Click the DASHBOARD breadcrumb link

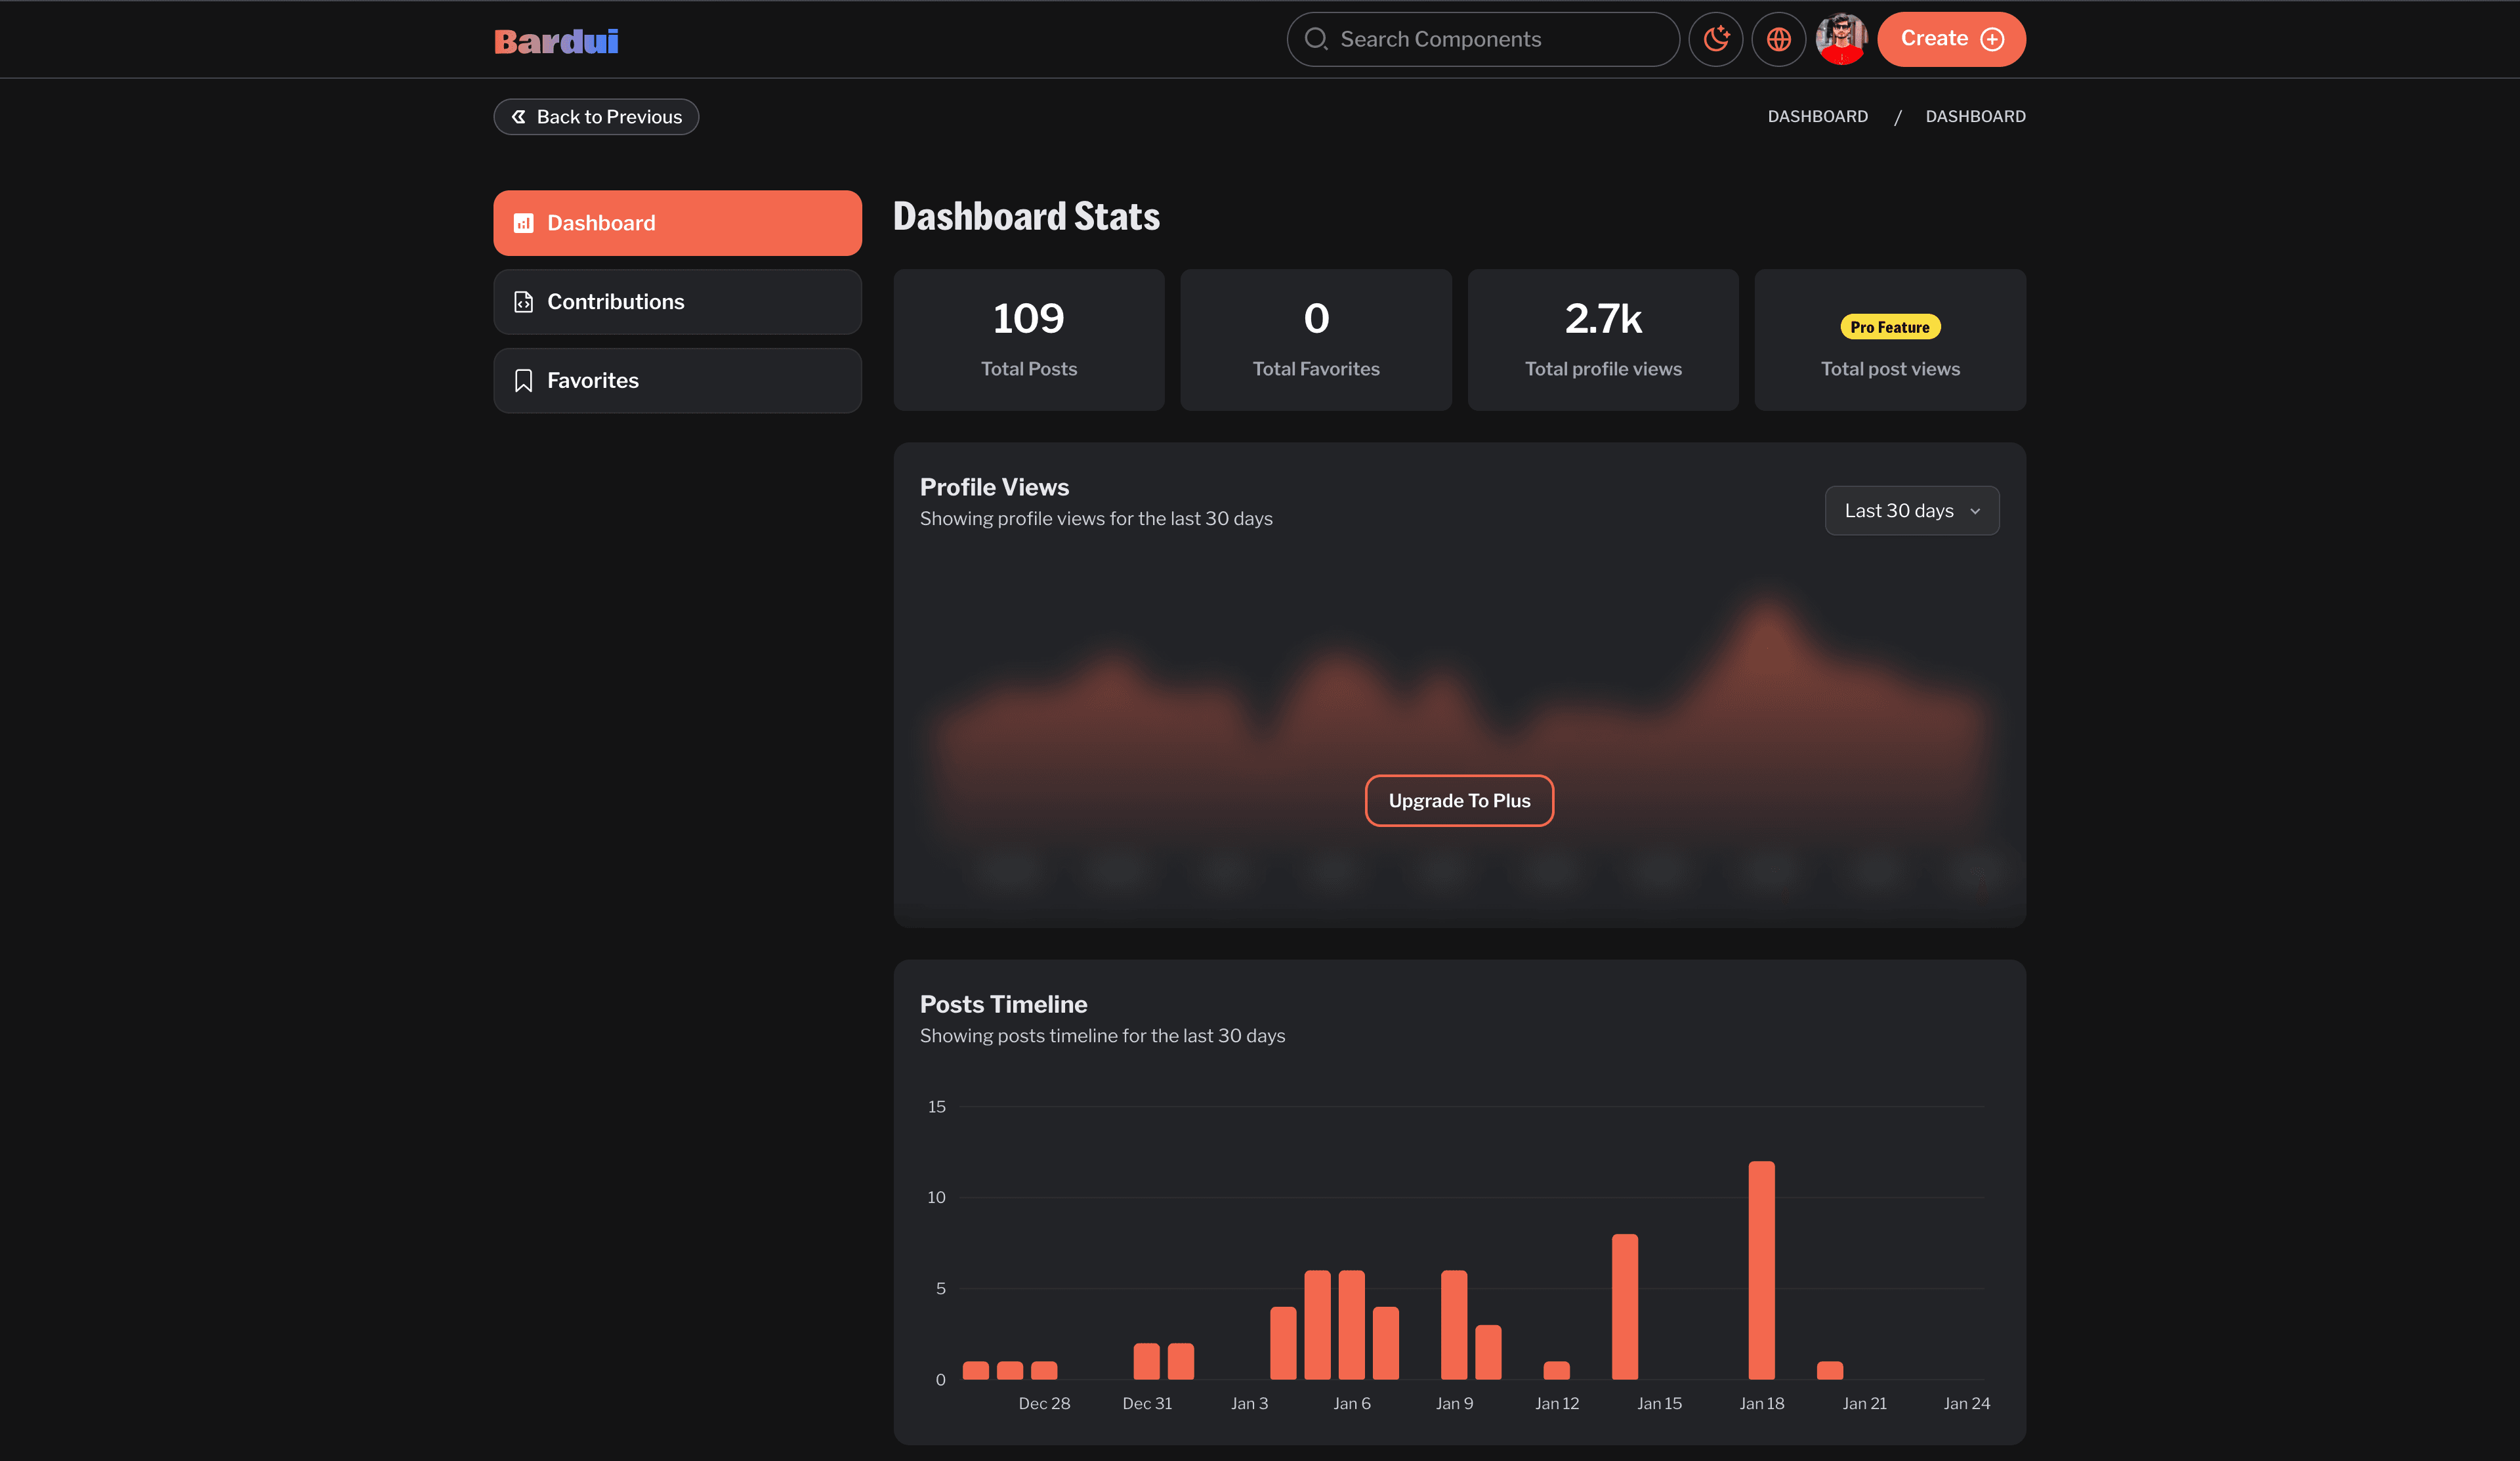coord(1818,116)
